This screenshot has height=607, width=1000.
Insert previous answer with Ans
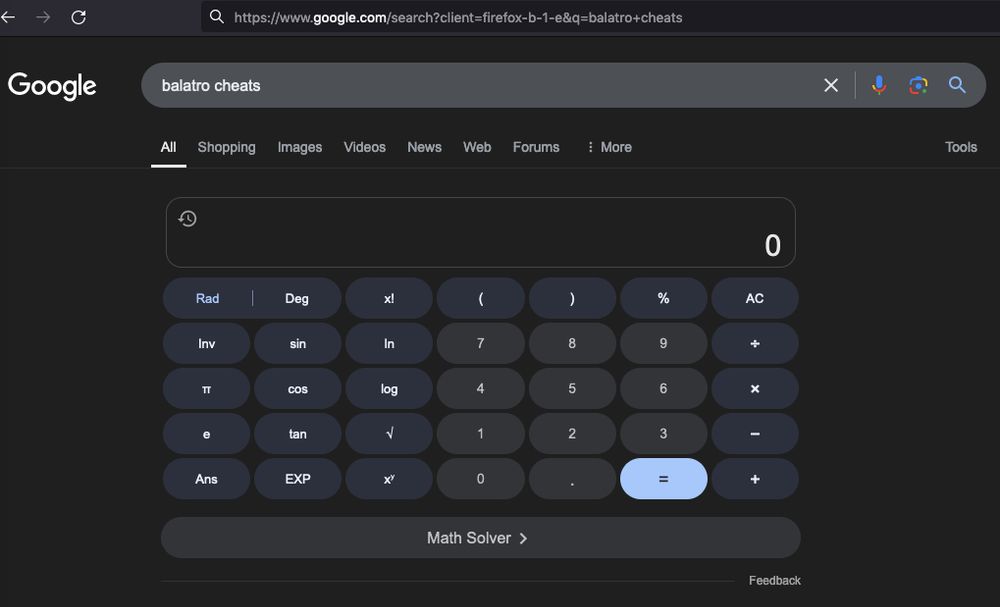[x=207, y=479]
